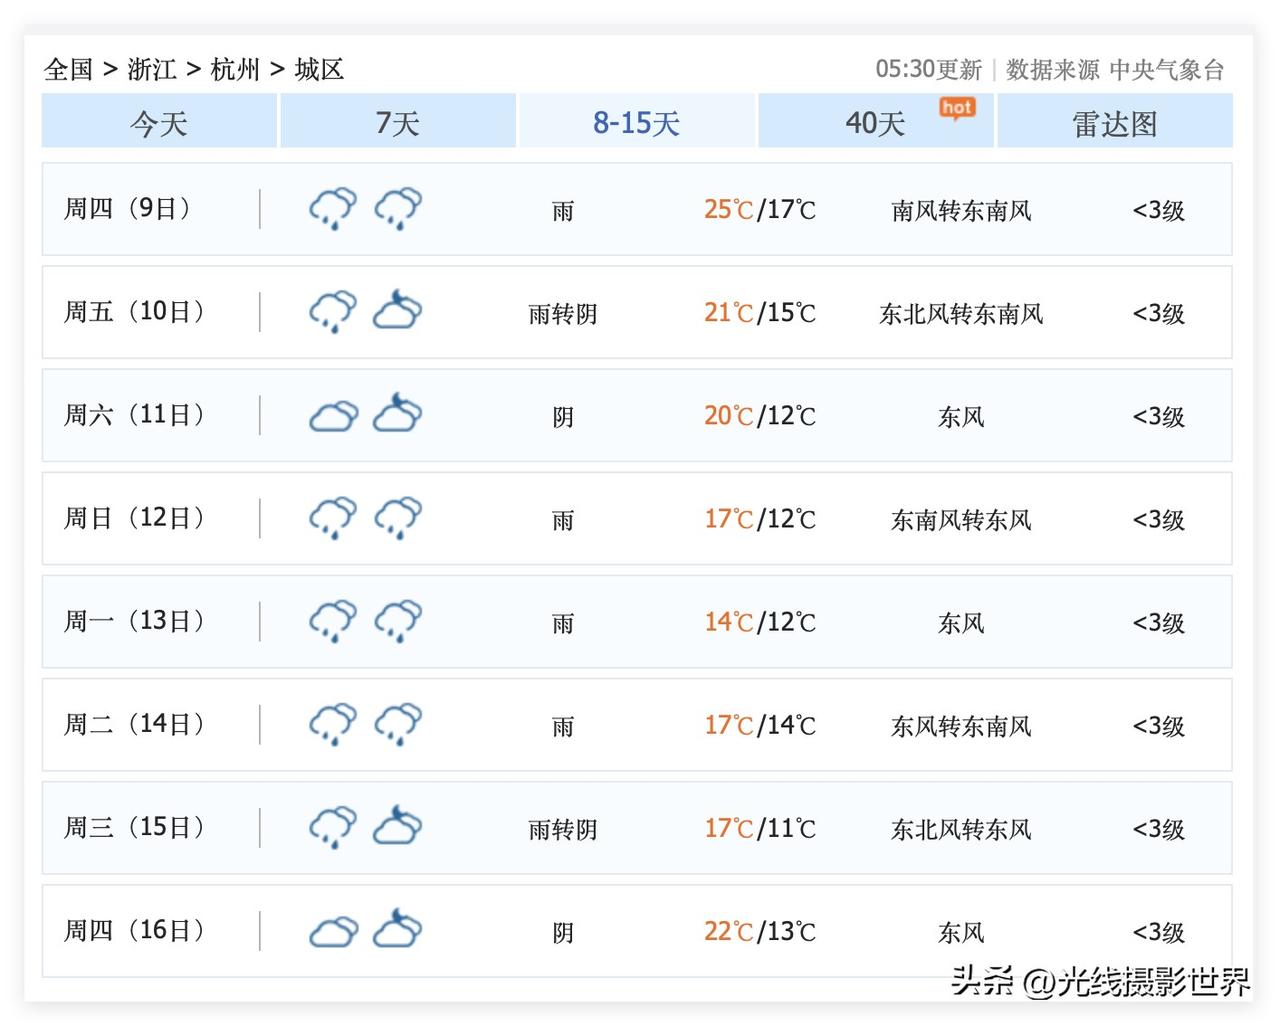Screen dimensions: 1280x1026
Task: Click the 杭州 breadcrumb link
Action: click(x=235, y=69)
